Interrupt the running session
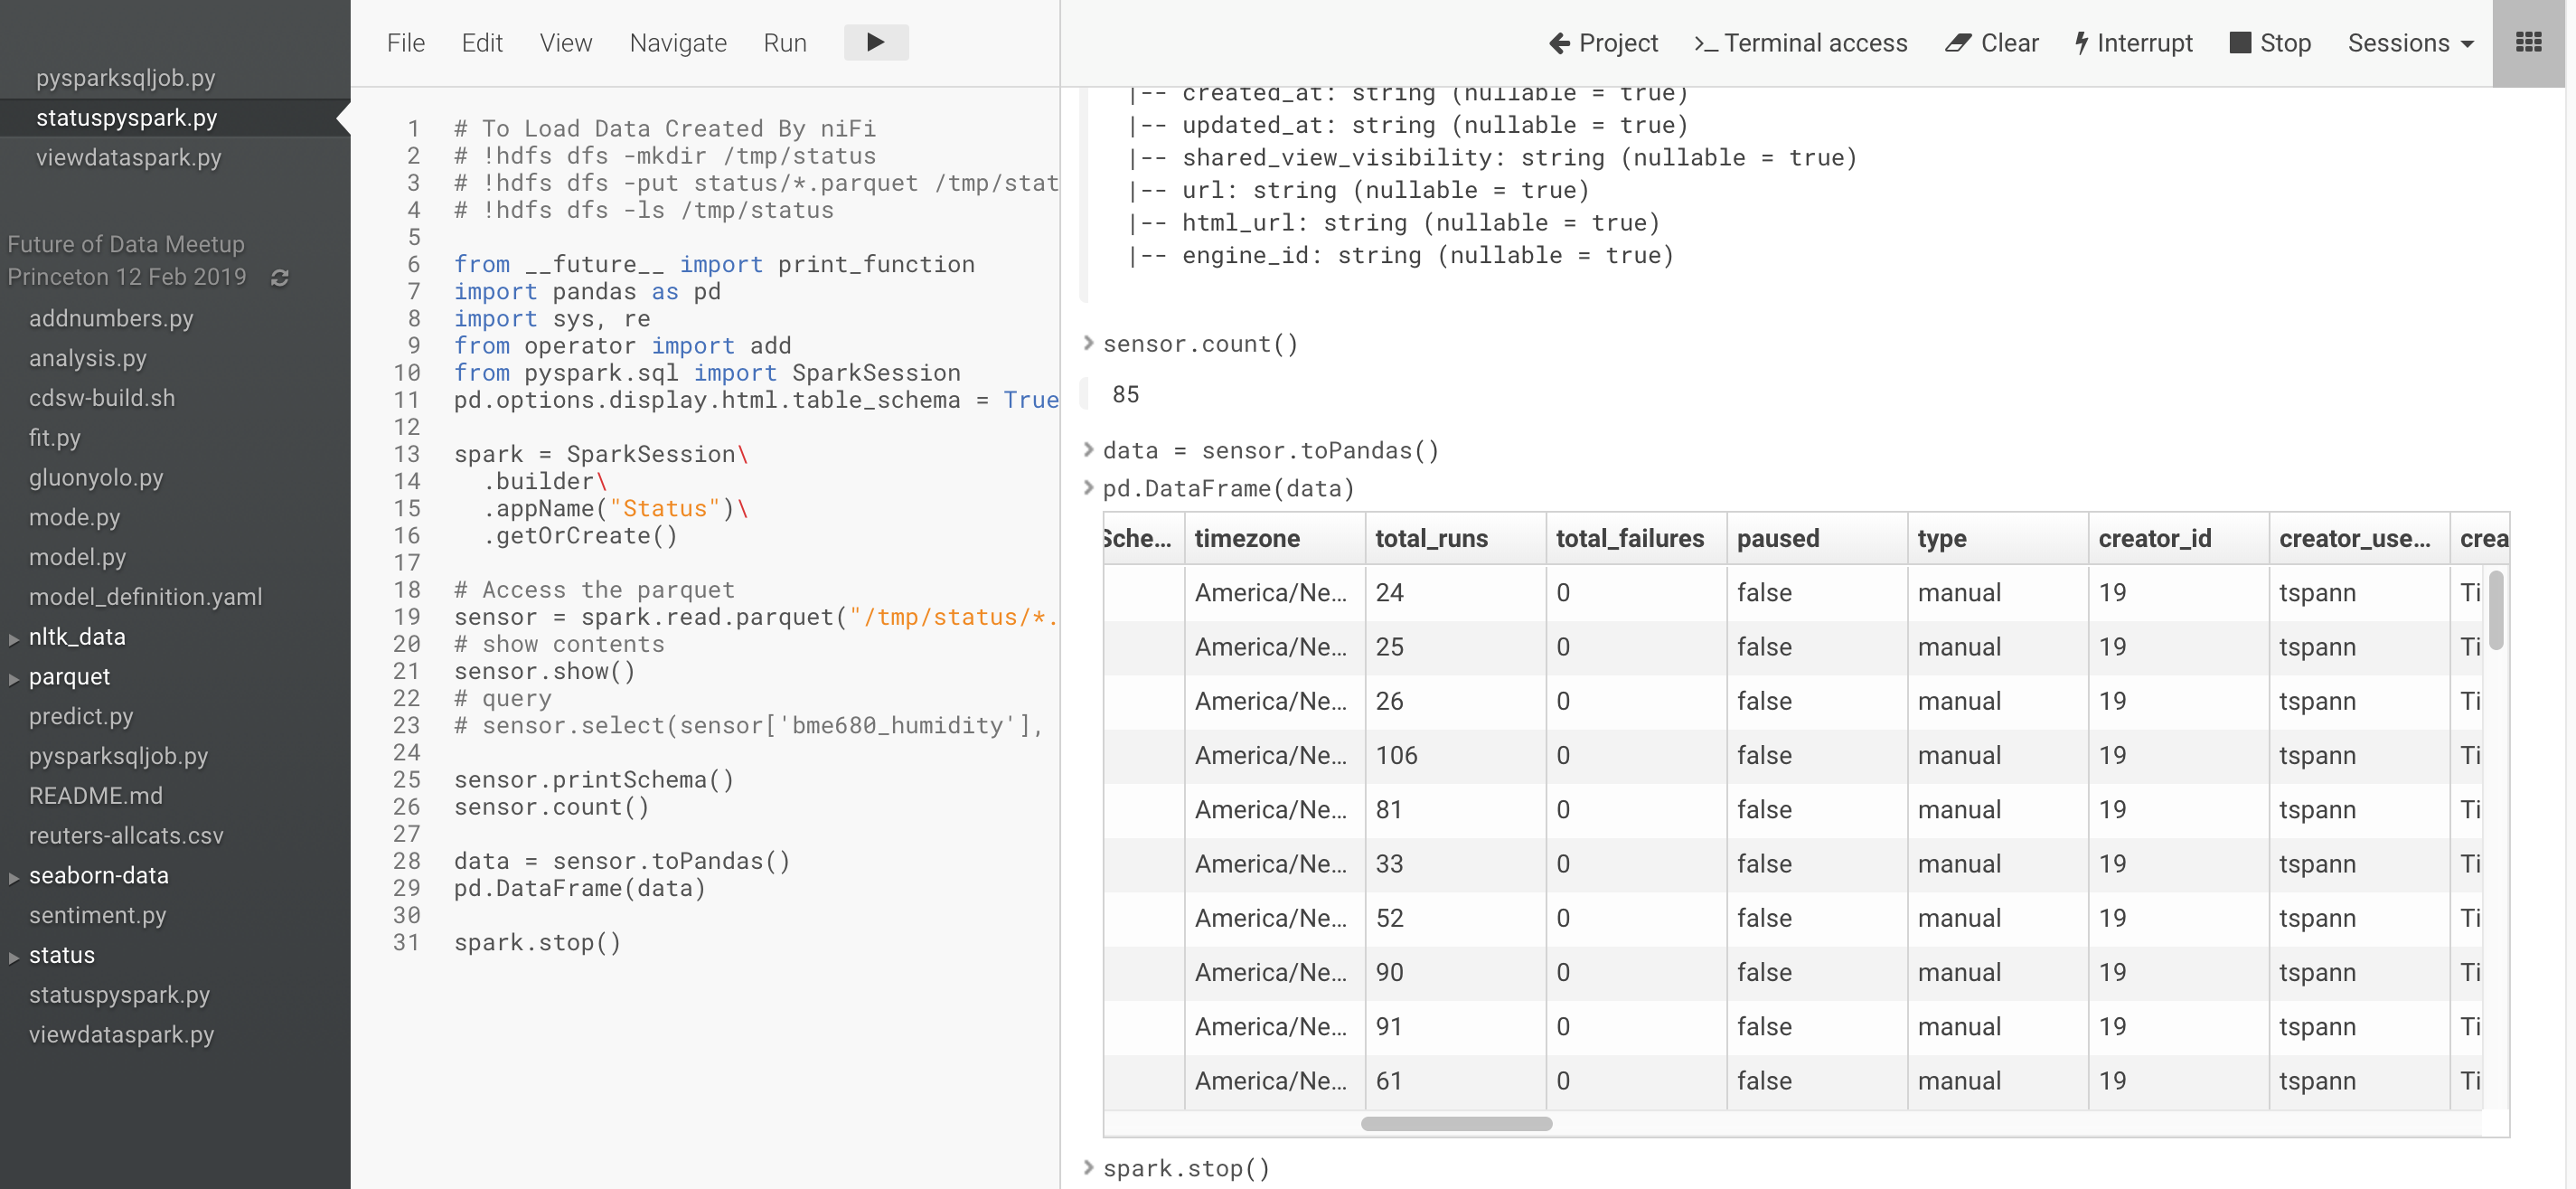This screenshot has height=1189, width=2576. [x=2133, y=43]
